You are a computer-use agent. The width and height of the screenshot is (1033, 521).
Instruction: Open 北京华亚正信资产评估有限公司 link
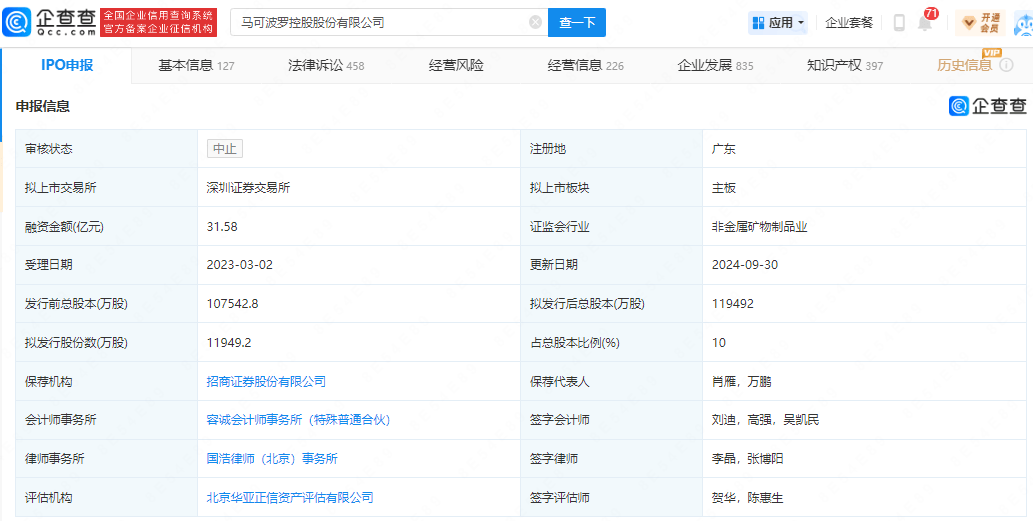[x=290, y=497]
